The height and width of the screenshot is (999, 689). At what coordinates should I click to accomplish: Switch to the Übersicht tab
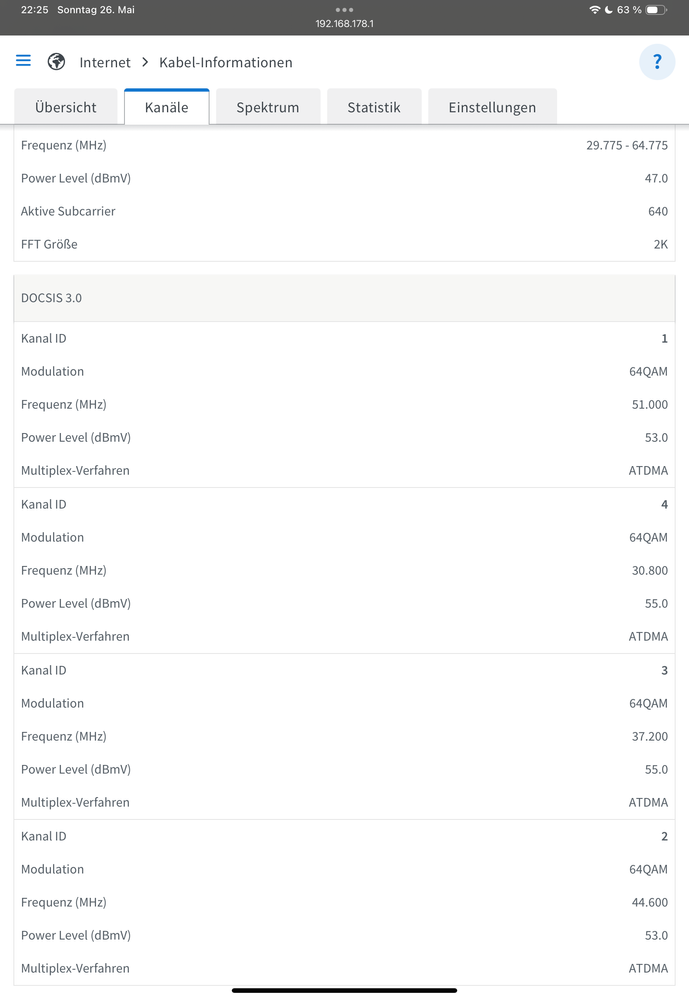(x=66, y=107)
